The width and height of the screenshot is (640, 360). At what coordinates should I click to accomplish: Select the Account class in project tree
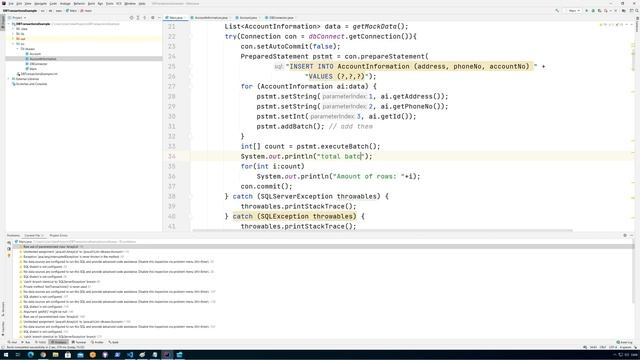click(33, 54)
